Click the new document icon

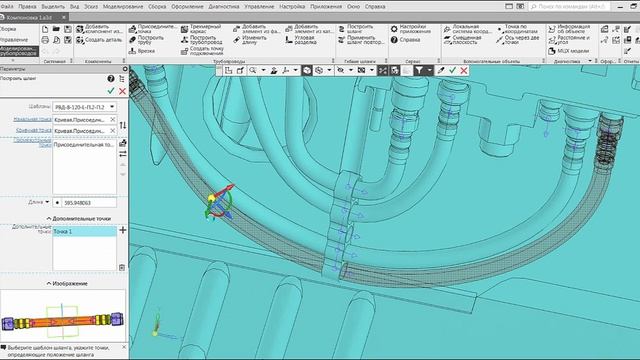pyautogui.click(x=45, y=29)
